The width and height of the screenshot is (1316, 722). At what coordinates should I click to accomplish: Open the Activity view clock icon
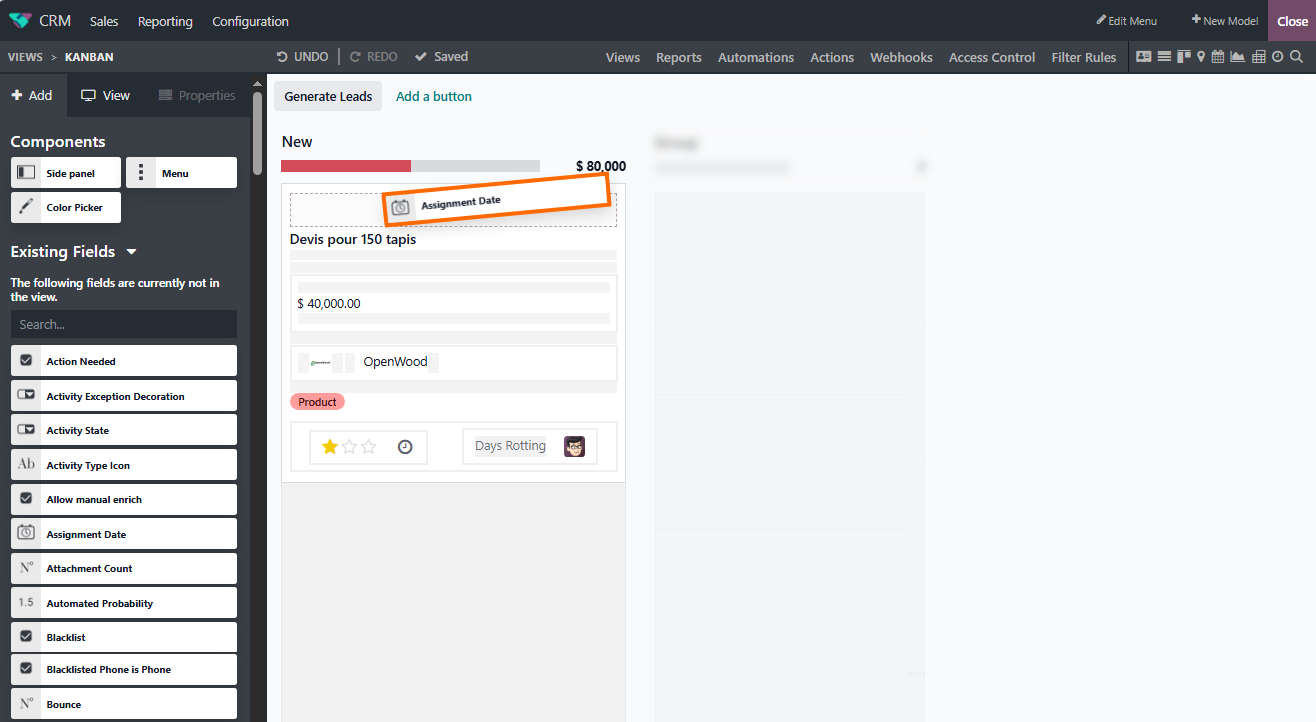click(1277, 57)
